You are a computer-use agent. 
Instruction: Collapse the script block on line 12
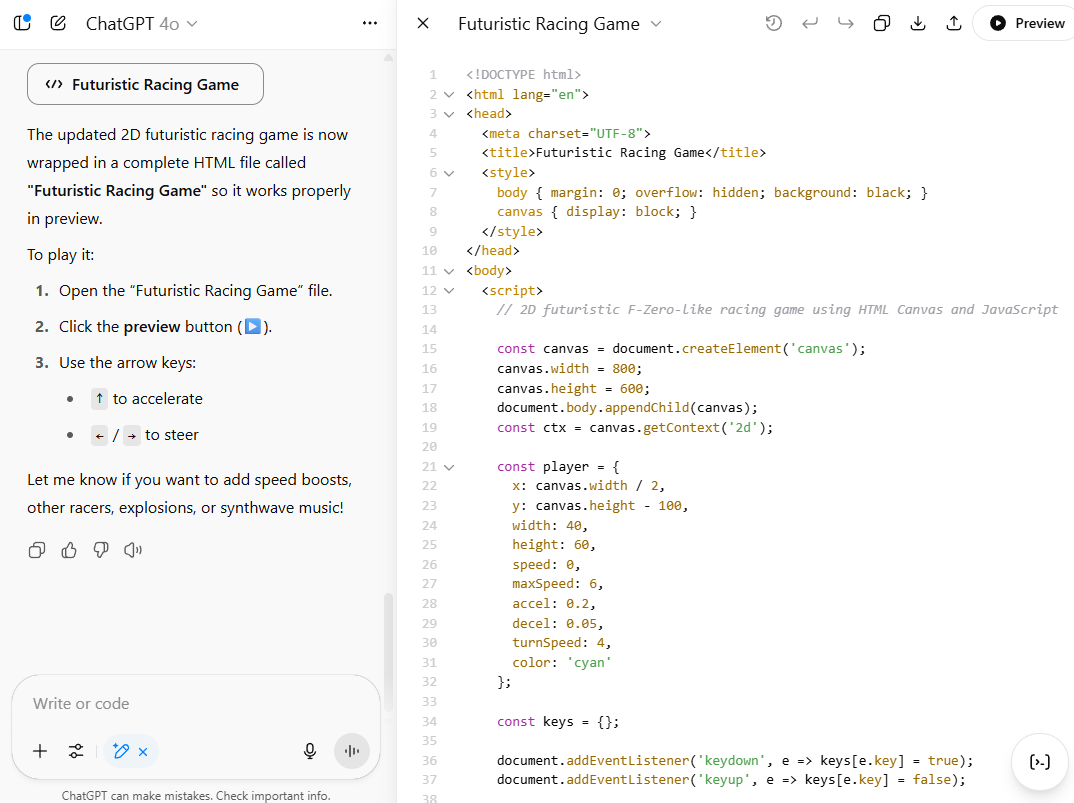(x=449, y=291)
